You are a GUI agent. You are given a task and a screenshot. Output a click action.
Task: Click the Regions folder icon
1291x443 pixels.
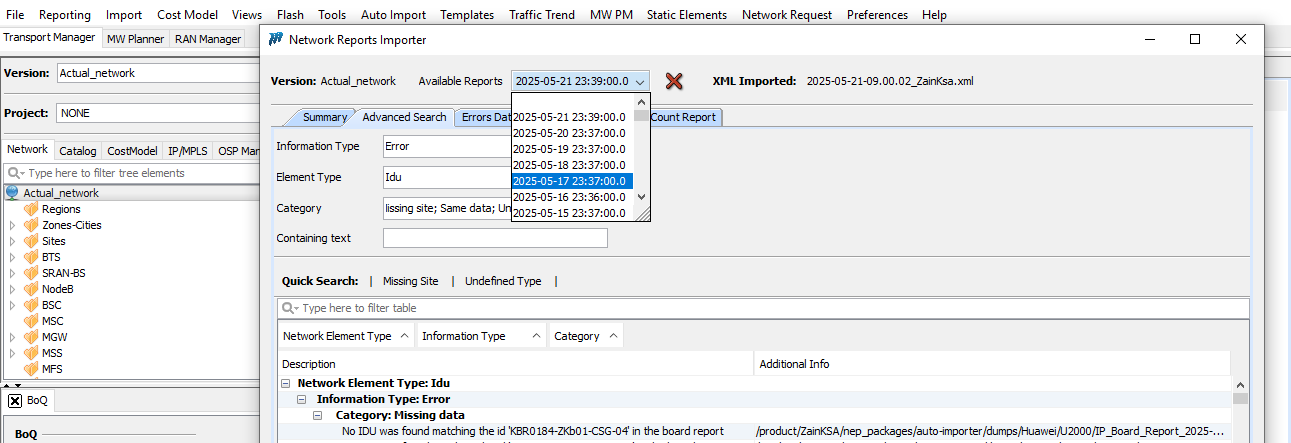[x=31, y=209]
